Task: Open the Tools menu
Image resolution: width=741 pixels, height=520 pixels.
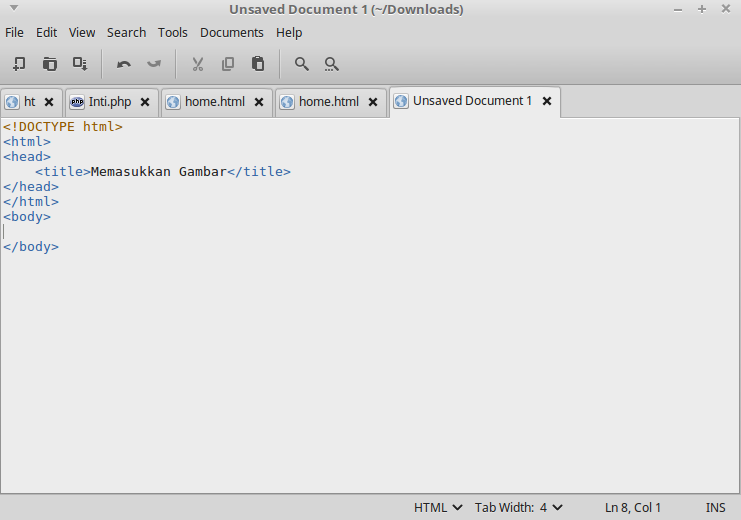Action: [x=172, y=33]
